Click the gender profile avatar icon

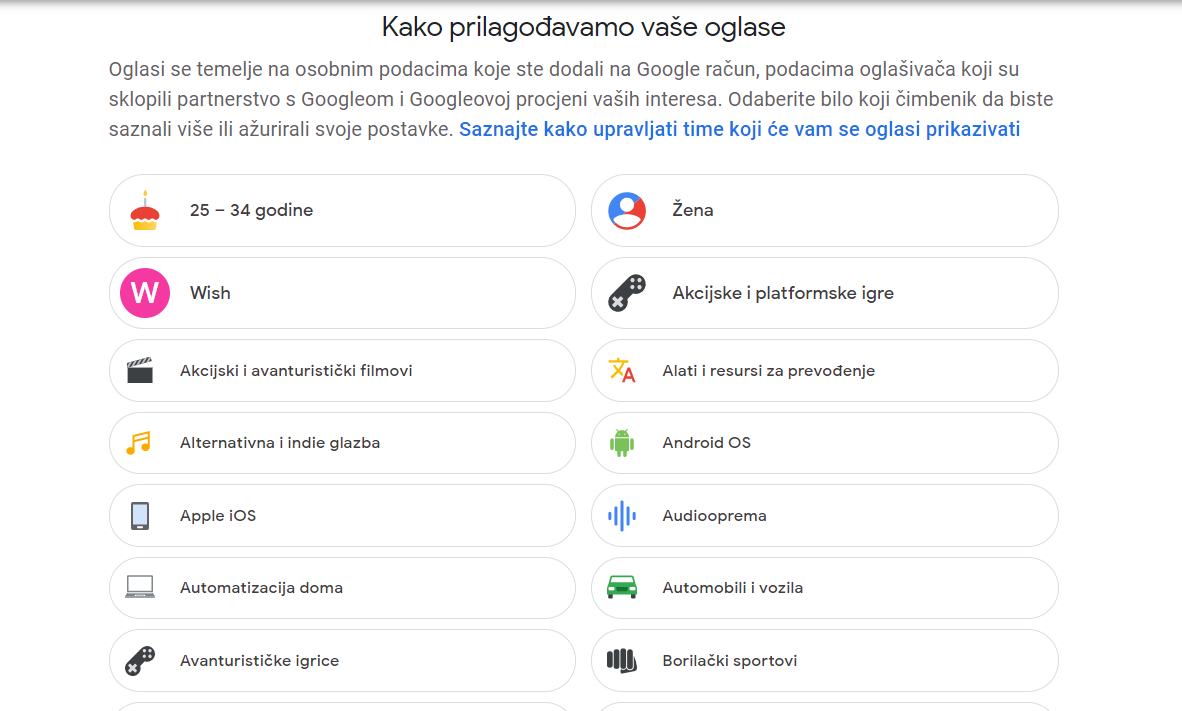coord(627,210)
